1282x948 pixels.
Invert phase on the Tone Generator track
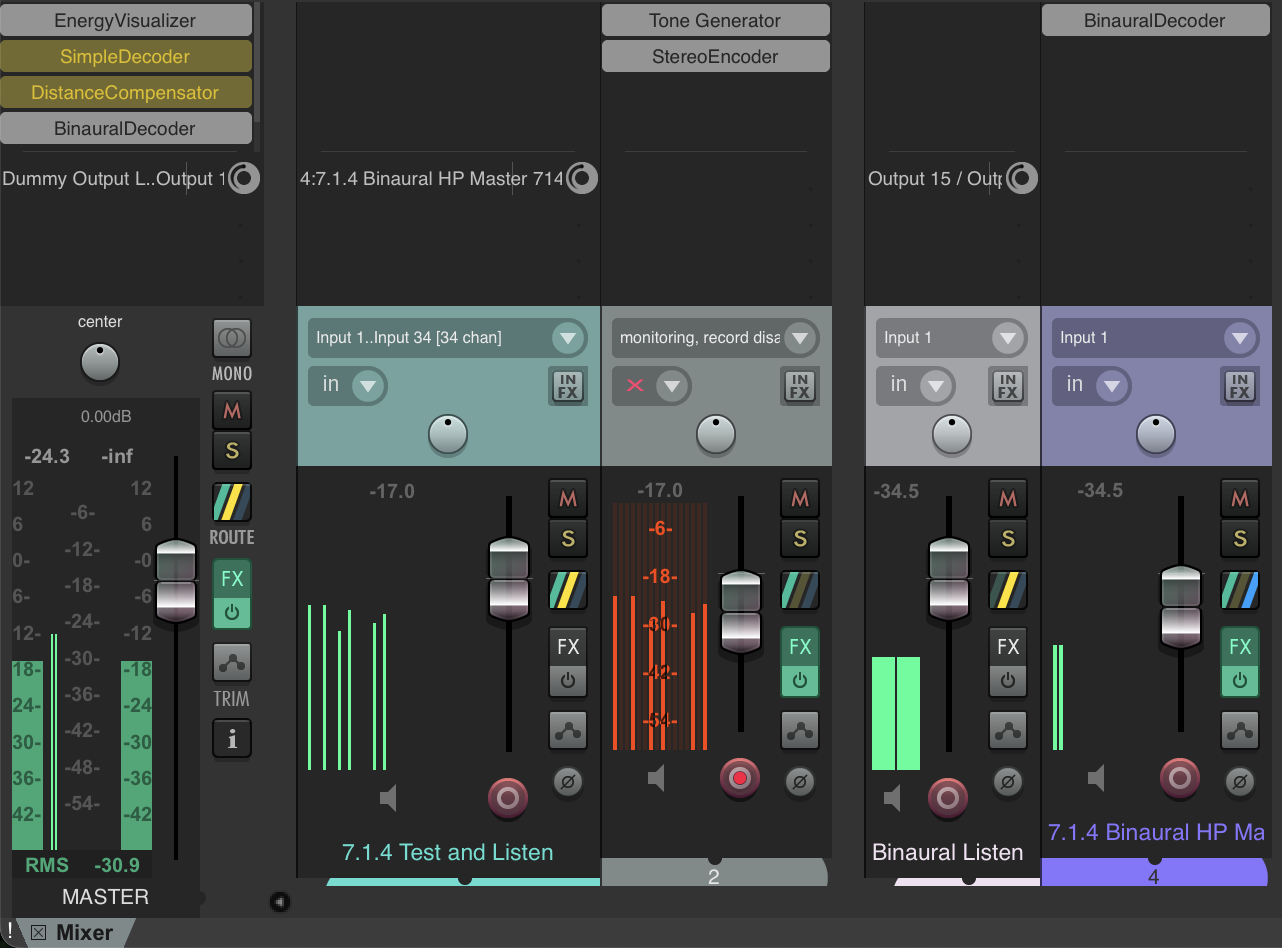799,780
